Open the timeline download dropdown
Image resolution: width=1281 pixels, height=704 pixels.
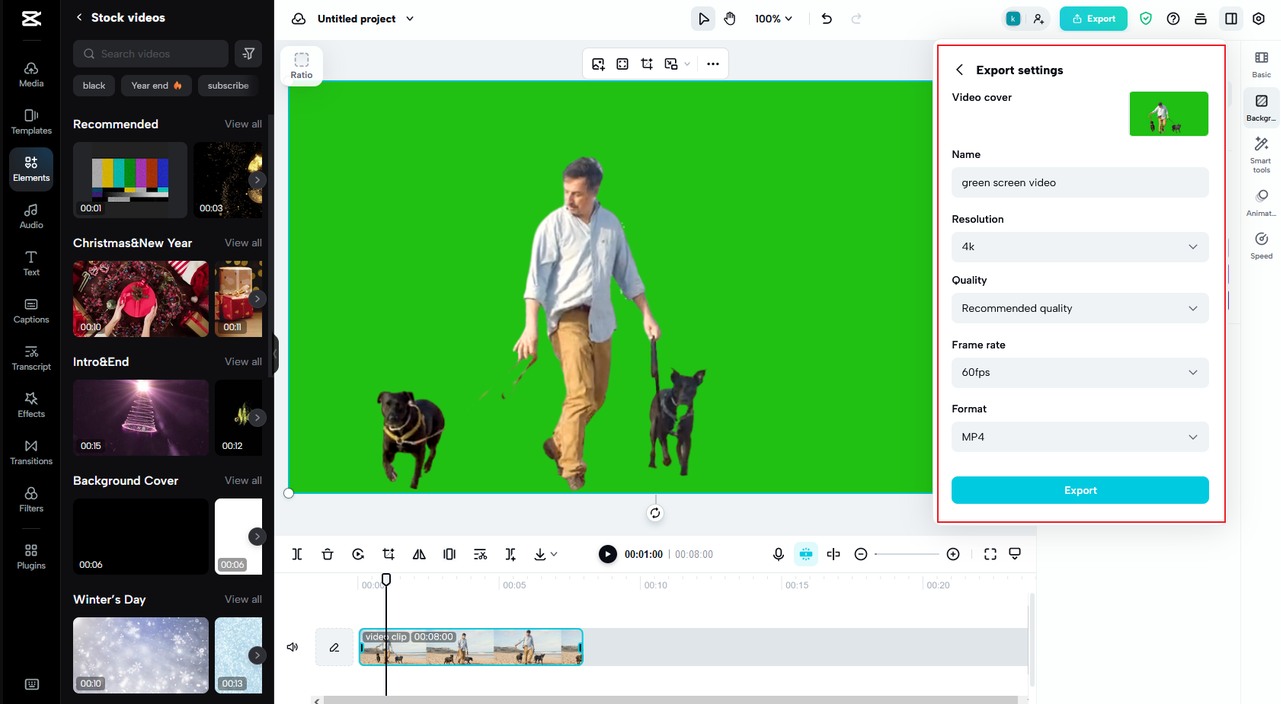click(546, 554)
